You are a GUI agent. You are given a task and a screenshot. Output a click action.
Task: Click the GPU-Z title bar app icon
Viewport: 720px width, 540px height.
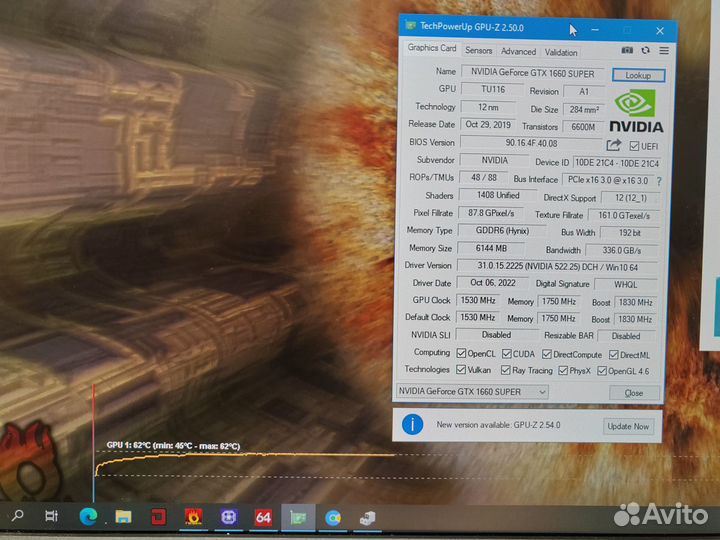click(x=410, y=25)
